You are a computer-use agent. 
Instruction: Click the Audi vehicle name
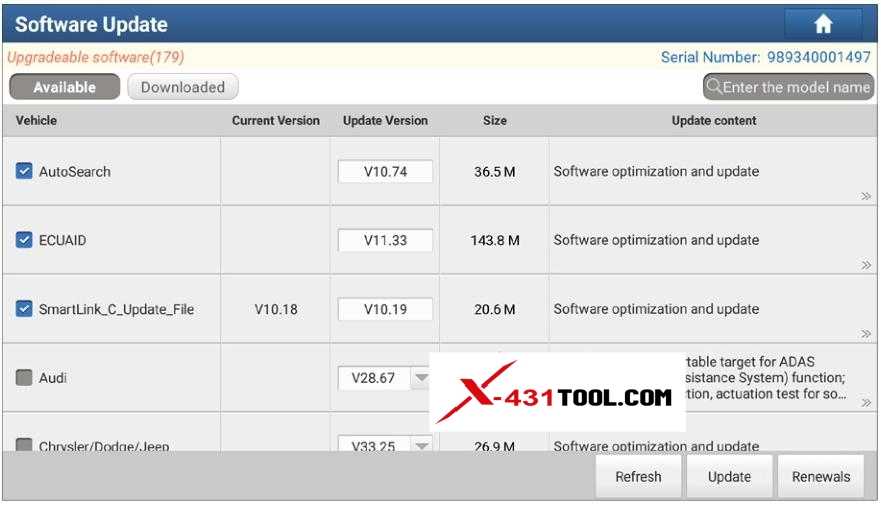[53, 378]
